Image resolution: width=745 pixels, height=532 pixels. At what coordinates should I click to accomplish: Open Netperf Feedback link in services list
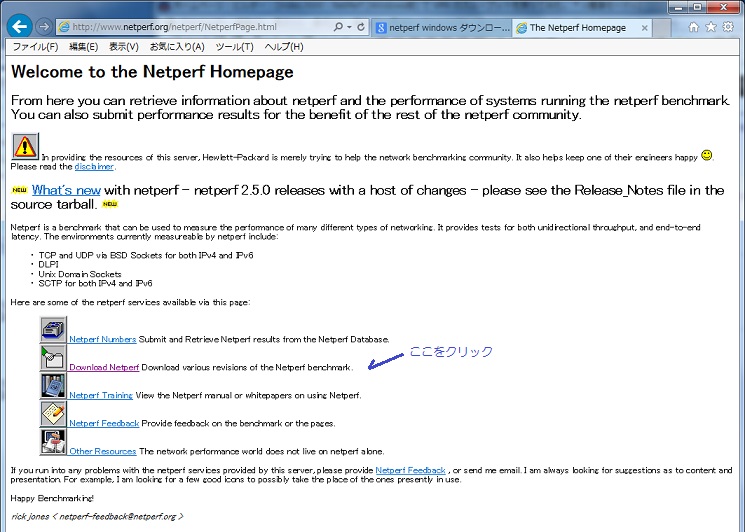tap(104, 423)
